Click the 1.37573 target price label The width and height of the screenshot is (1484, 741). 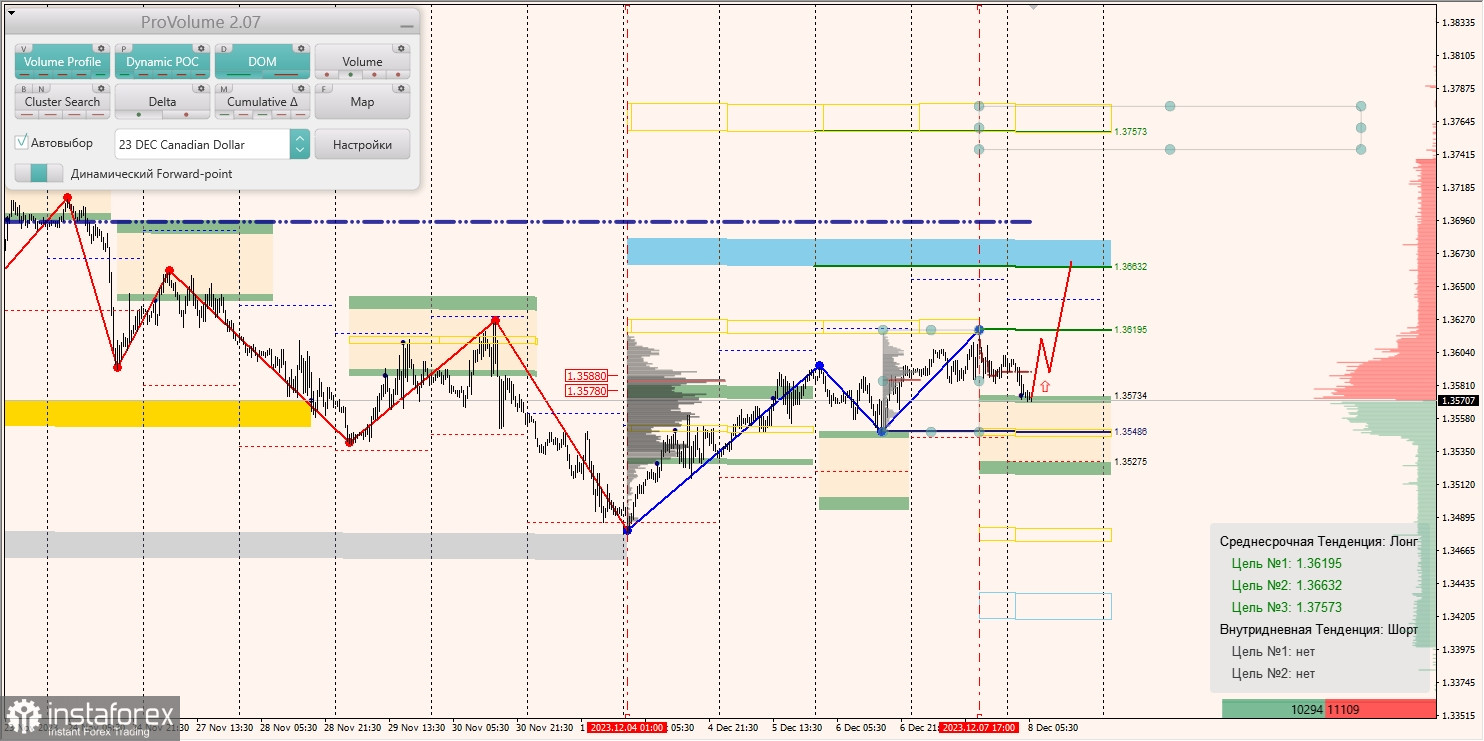pyautogui.click(x=1131, y=132)
